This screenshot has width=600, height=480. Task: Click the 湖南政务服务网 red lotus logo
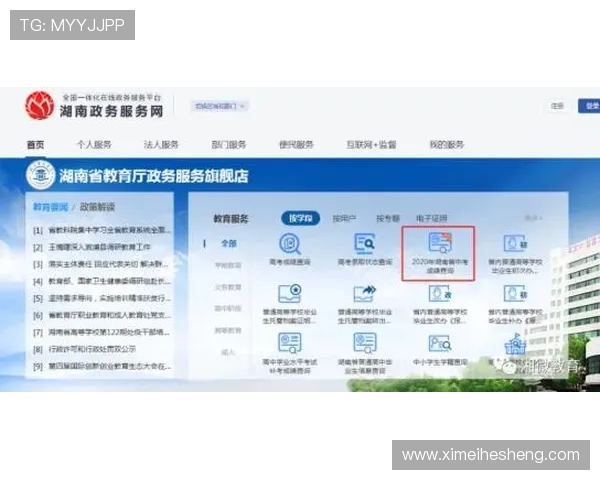[x=39, y=105]
